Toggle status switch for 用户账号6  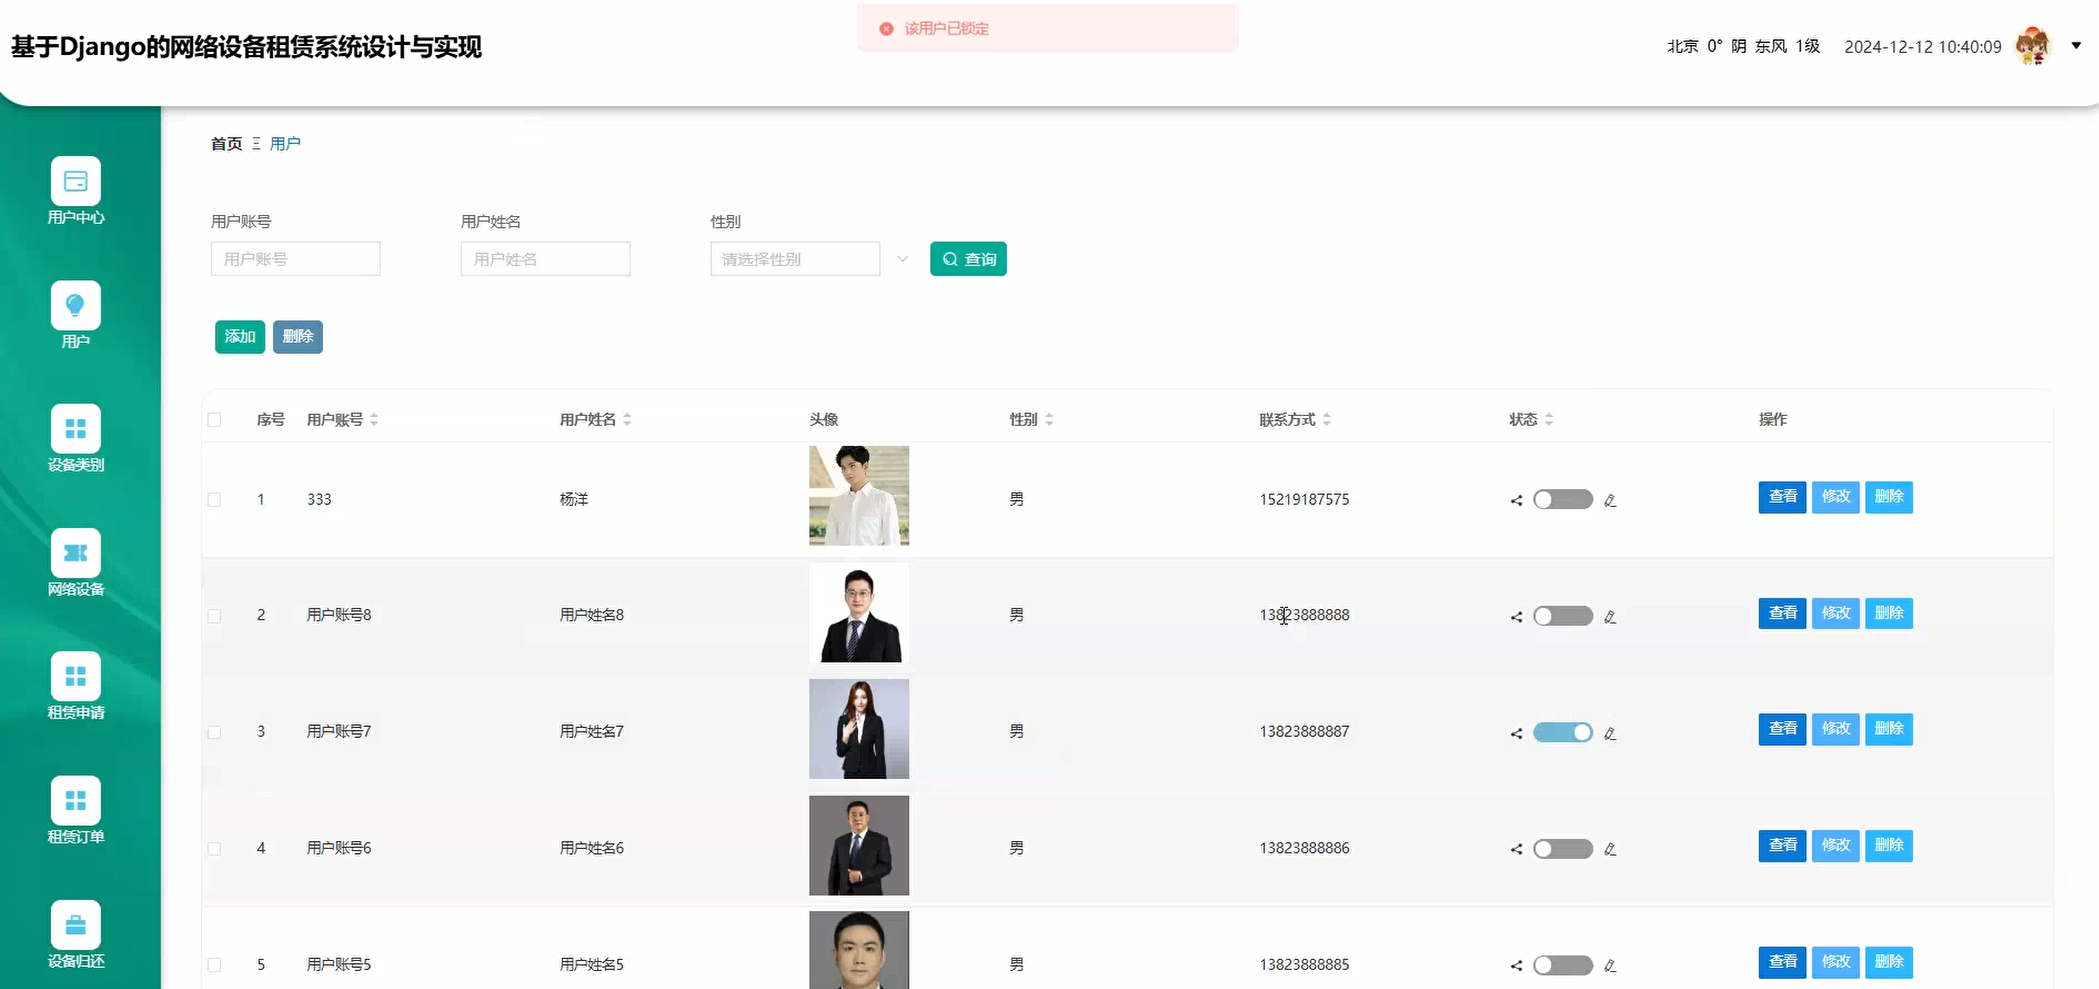coord(1563,849)
